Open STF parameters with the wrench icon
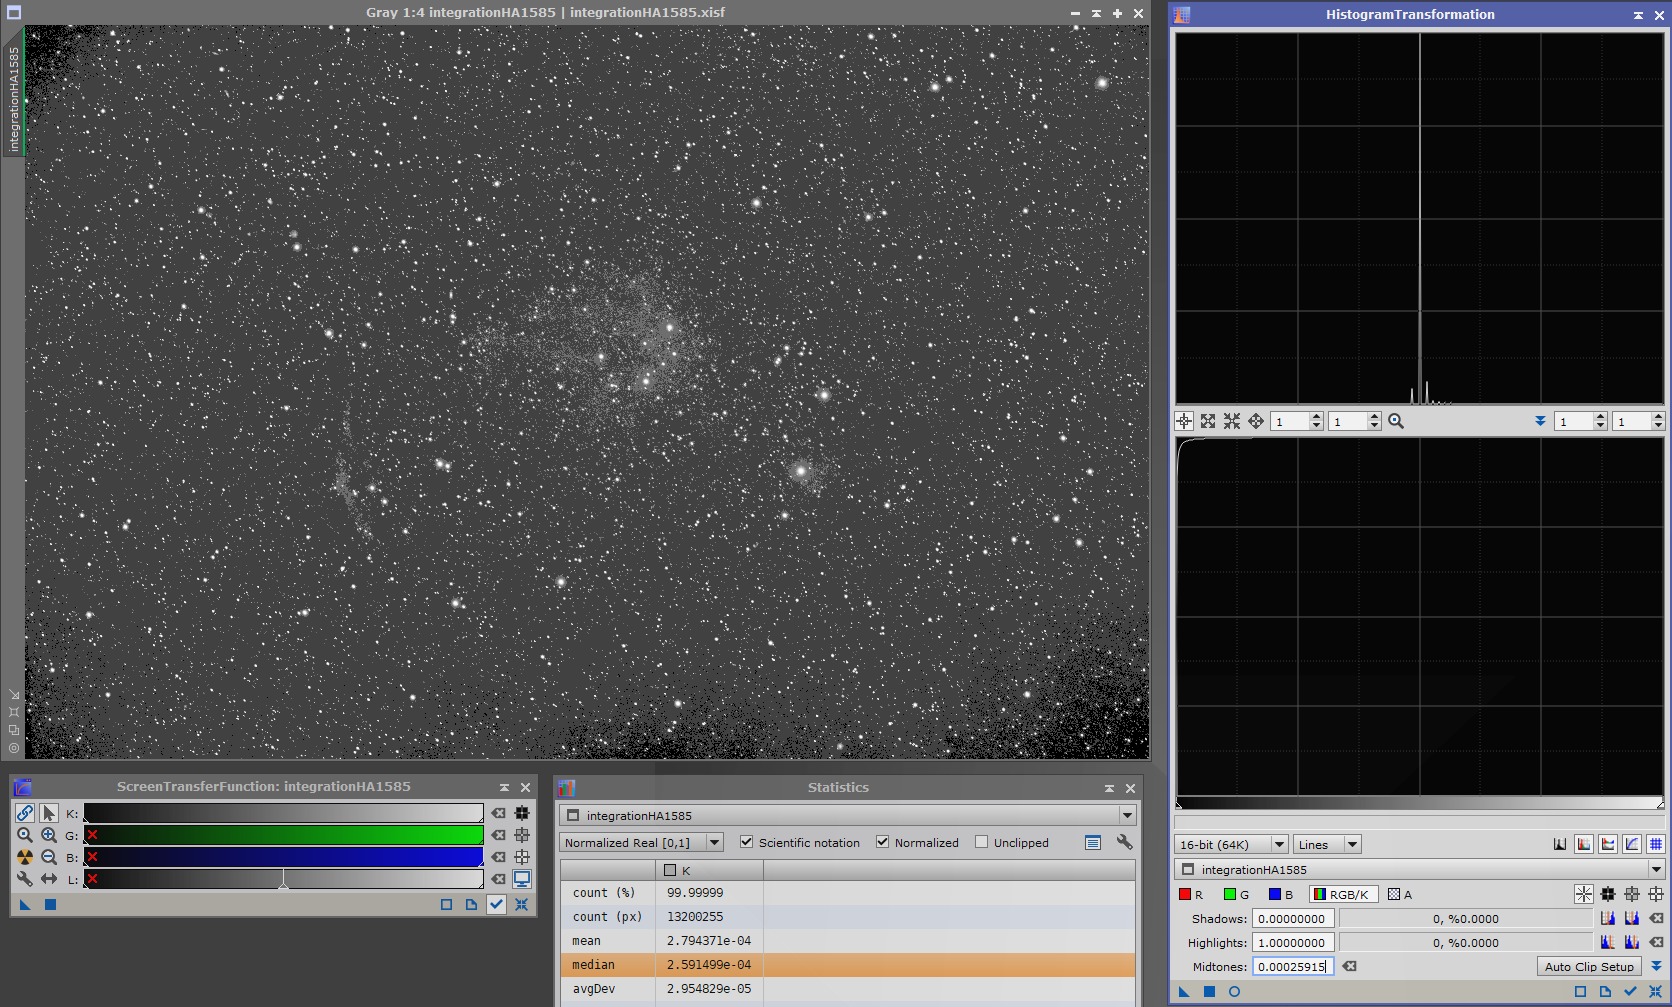The image size is (1672, 1007). click(x=25, y=879)
